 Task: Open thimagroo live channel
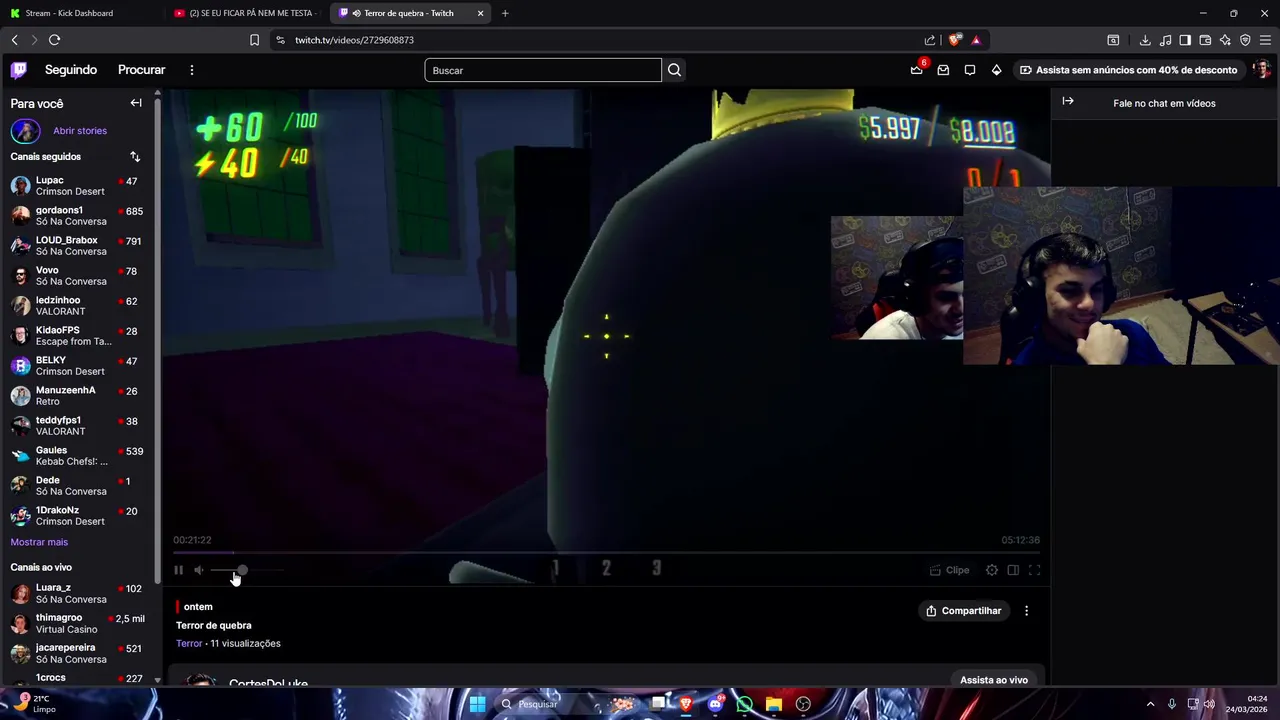(x=78, y=623)
